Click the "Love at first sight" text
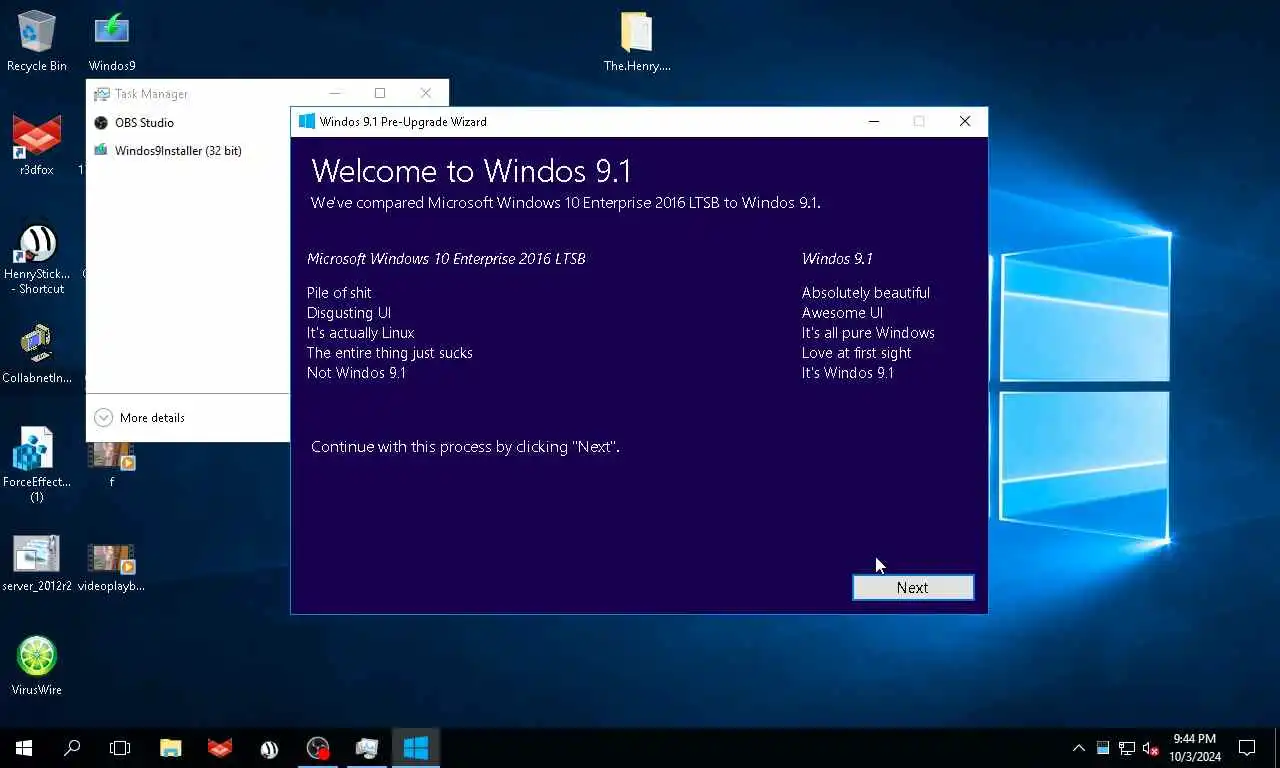The height and width of the screenshot is (768, 1280). tap(856, 353)
